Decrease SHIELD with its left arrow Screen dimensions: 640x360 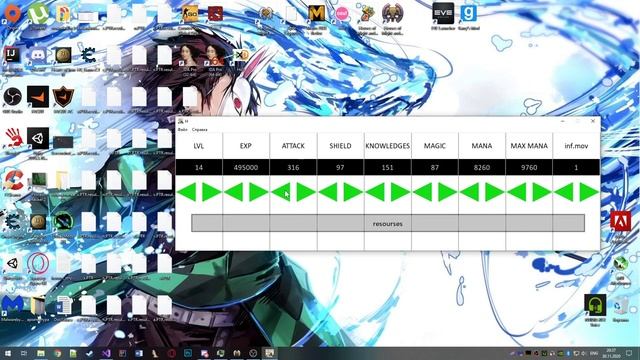328,192
